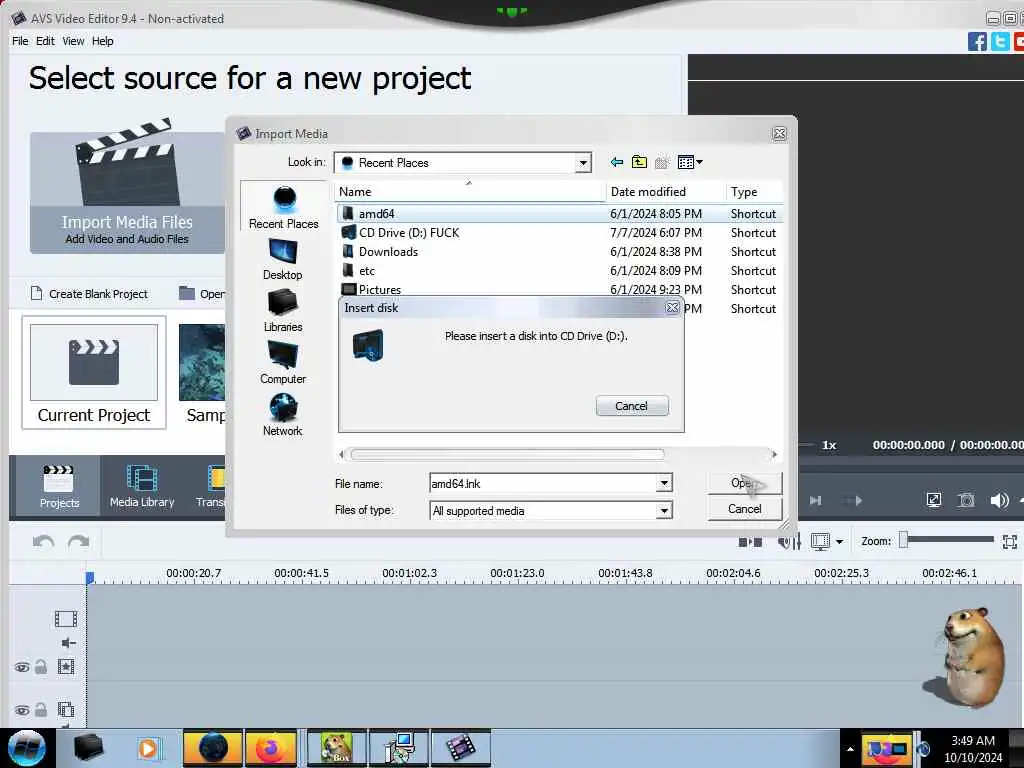Click the horizontal scrollbar in file list
Screen dimensions: 1024x768
click(507, 454)
